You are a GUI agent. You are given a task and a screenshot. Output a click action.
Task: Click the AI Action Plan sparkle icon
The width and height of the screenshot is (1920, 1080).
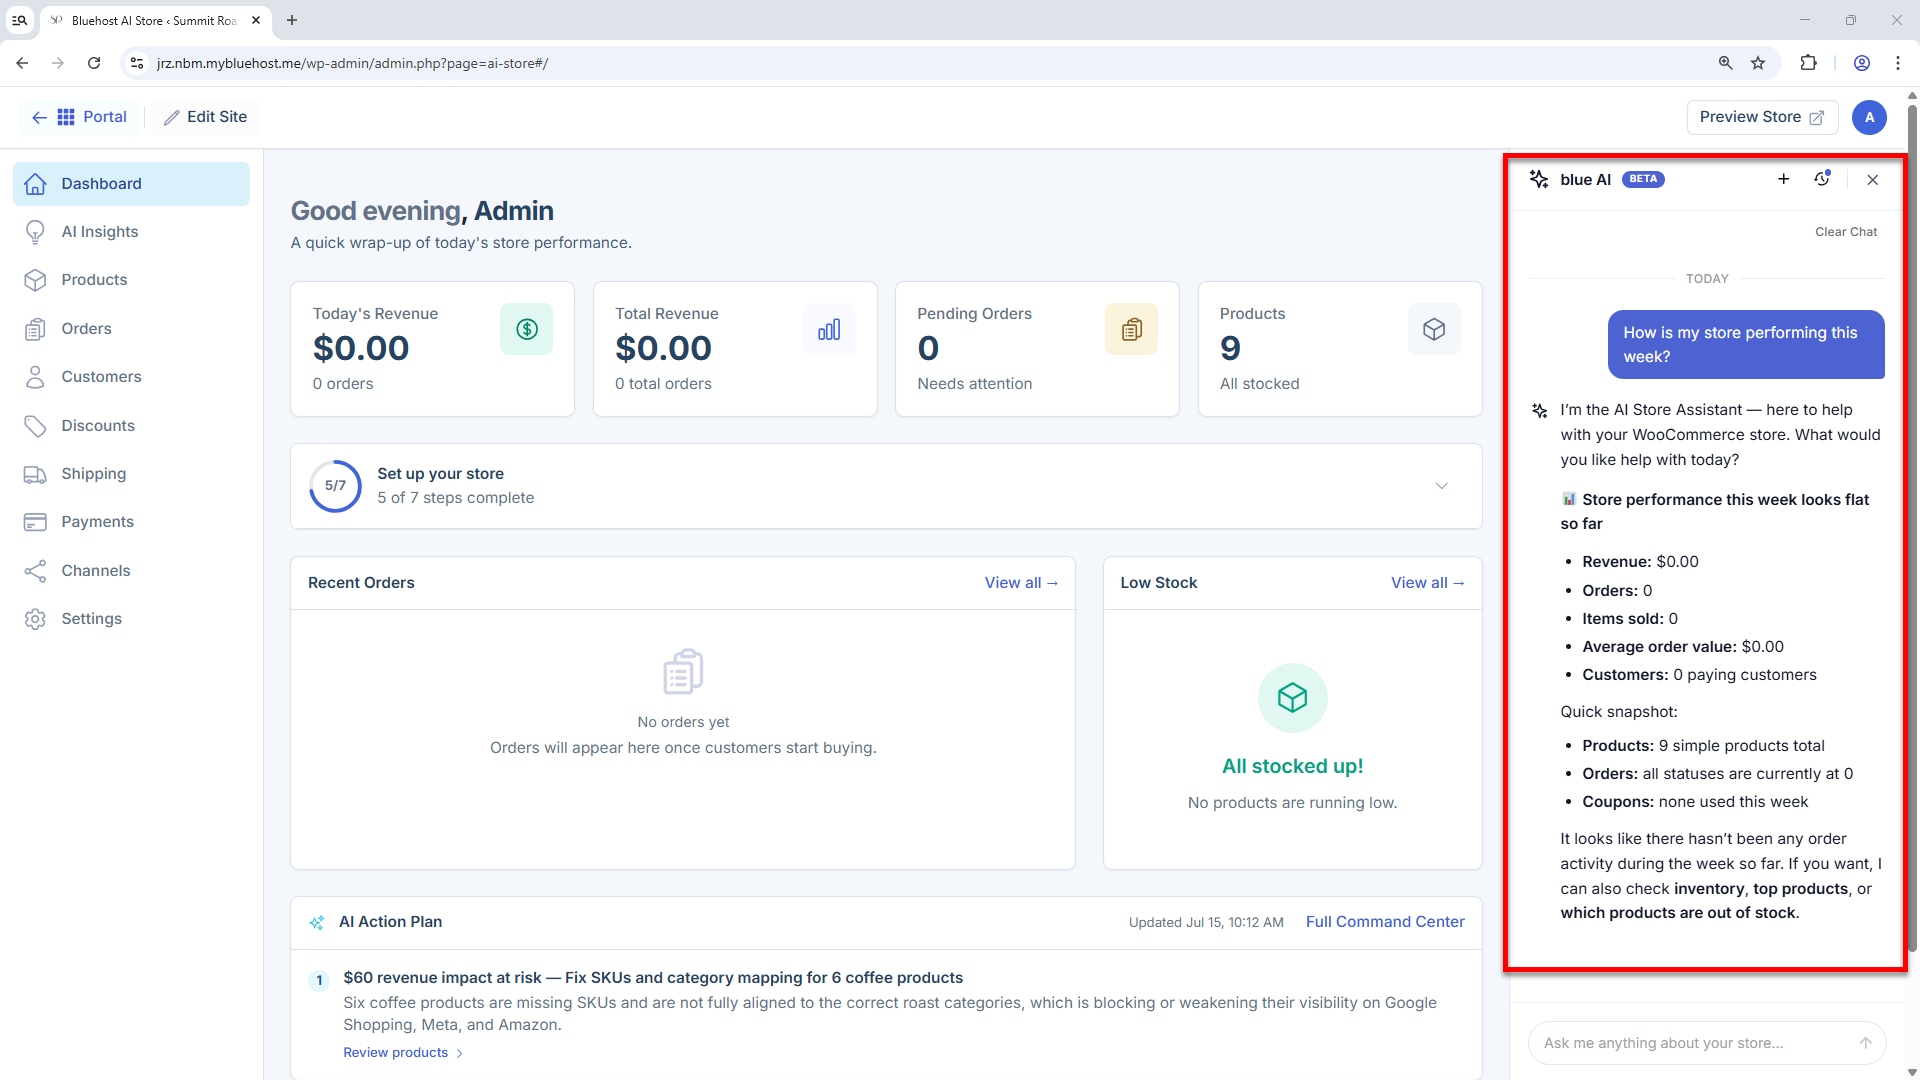pos(317,922)
